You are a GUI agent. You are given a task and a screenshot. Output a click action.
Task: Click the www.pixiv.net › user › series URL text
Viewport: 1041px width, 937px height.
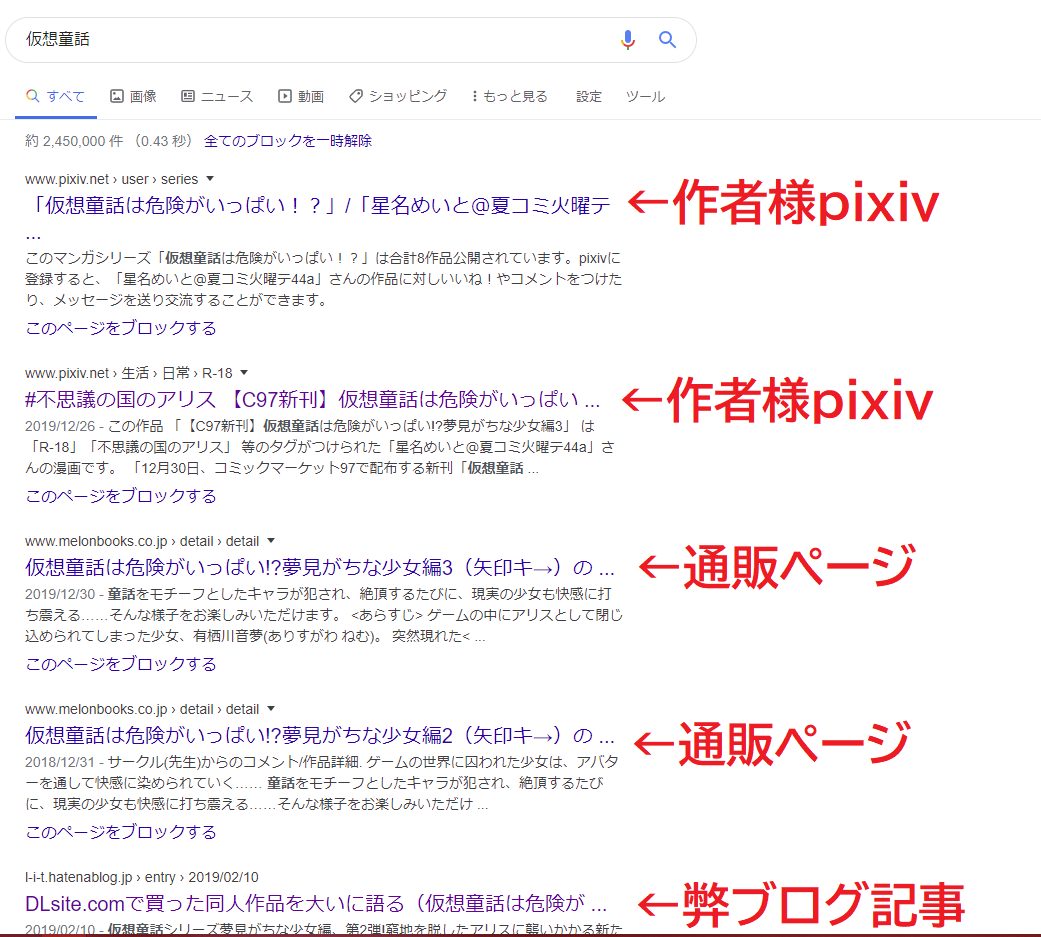[x=112, y=179]
